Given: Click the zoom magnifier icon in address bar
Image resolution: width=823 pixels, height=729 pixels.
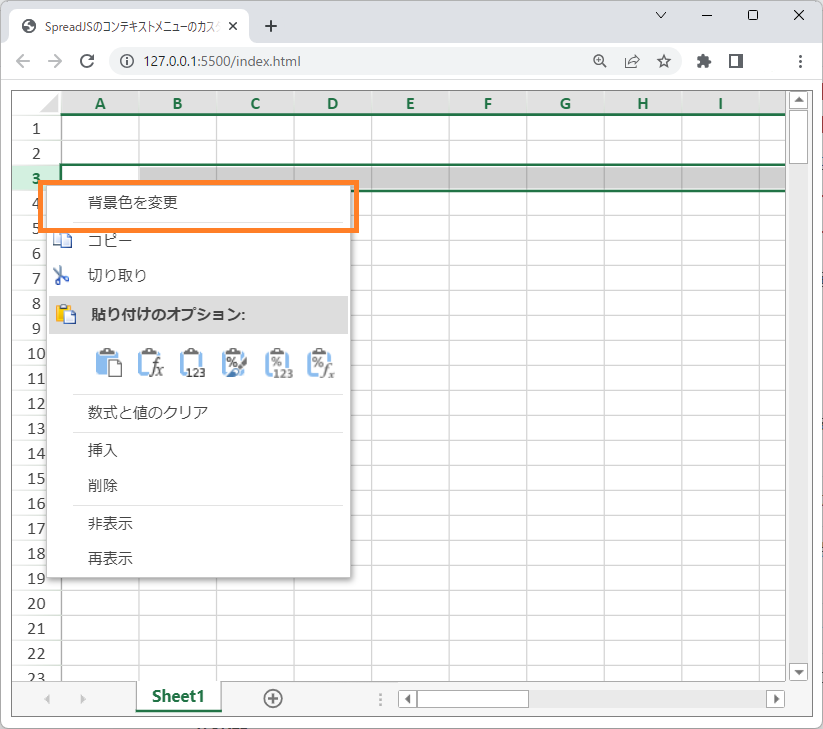Looking at the screenshot, I should click(600, 61).
